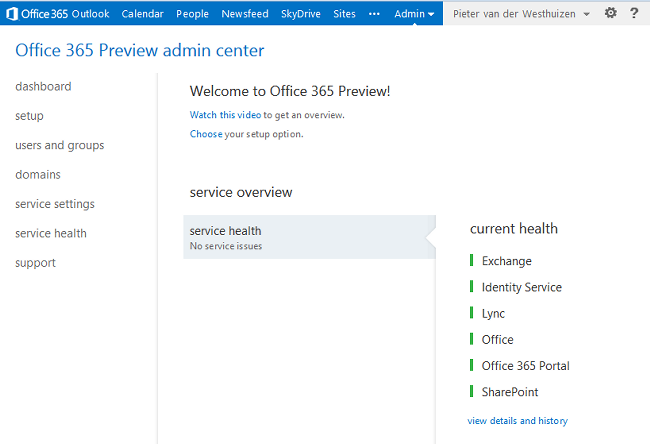Open Calendar from the top bar
The image size is (650, 444).
click(143, 14)
